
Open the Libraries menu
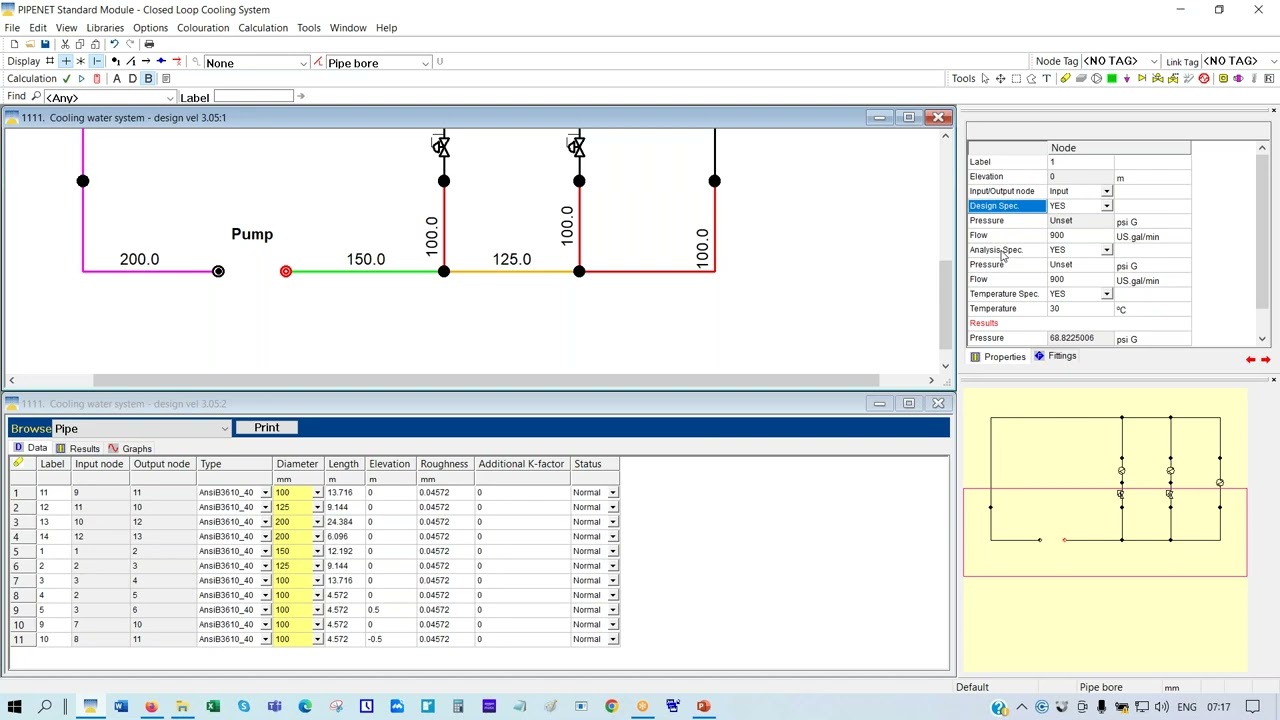click(x=105, y=27)
